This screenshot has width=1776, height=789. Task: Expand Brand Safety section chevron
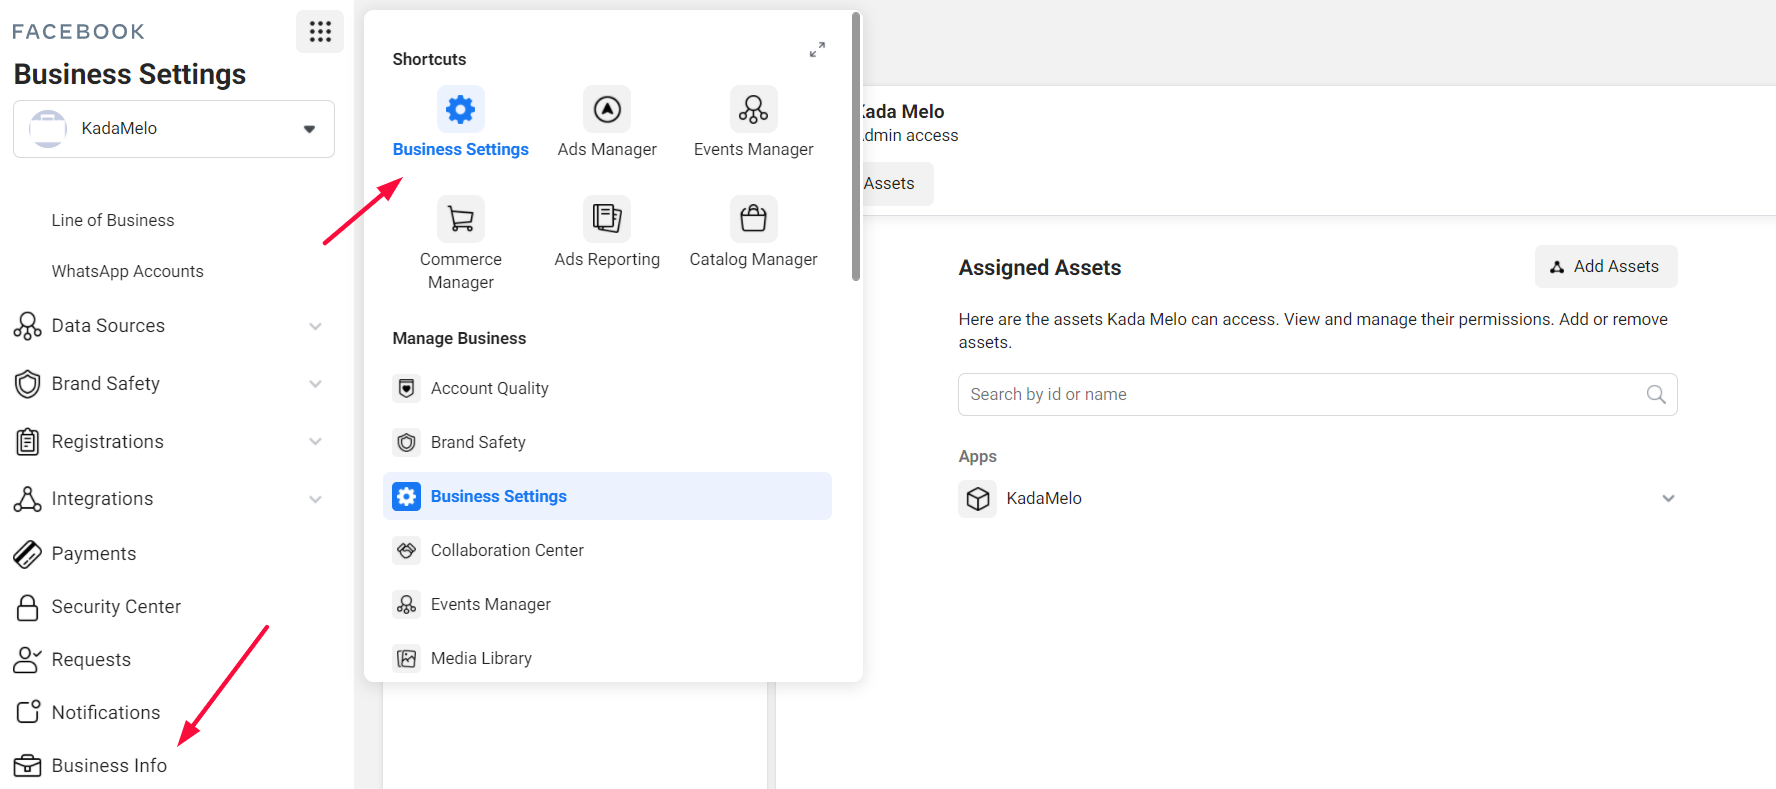(316, 384)
